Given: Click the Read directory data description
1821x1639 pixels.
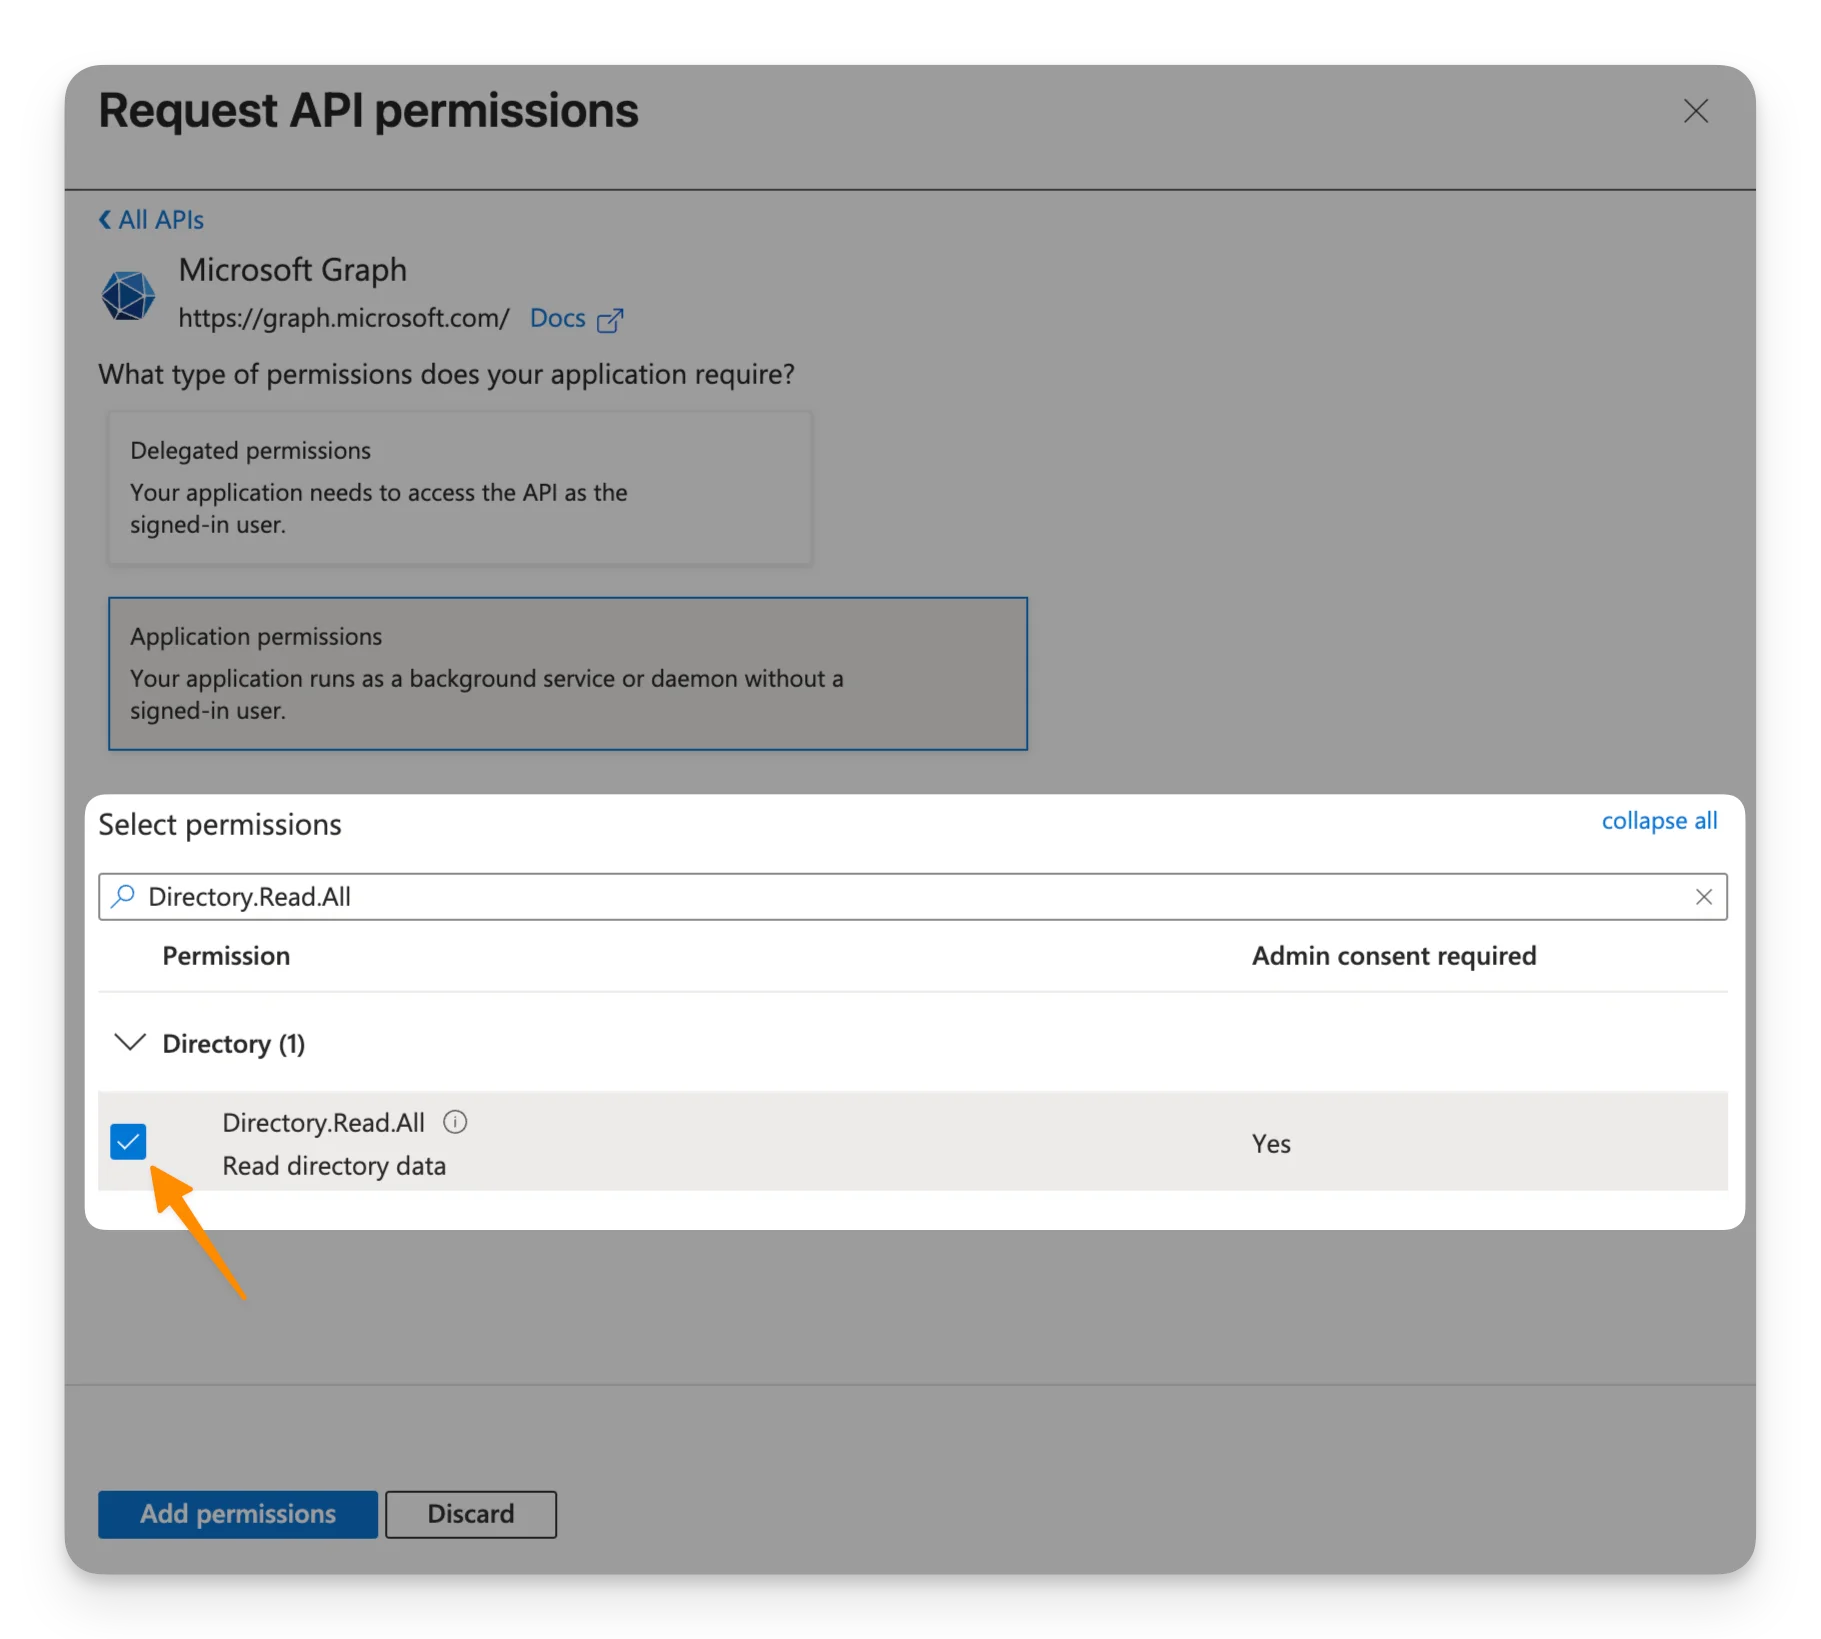Looking at the screenshot, I should 334,1166.
